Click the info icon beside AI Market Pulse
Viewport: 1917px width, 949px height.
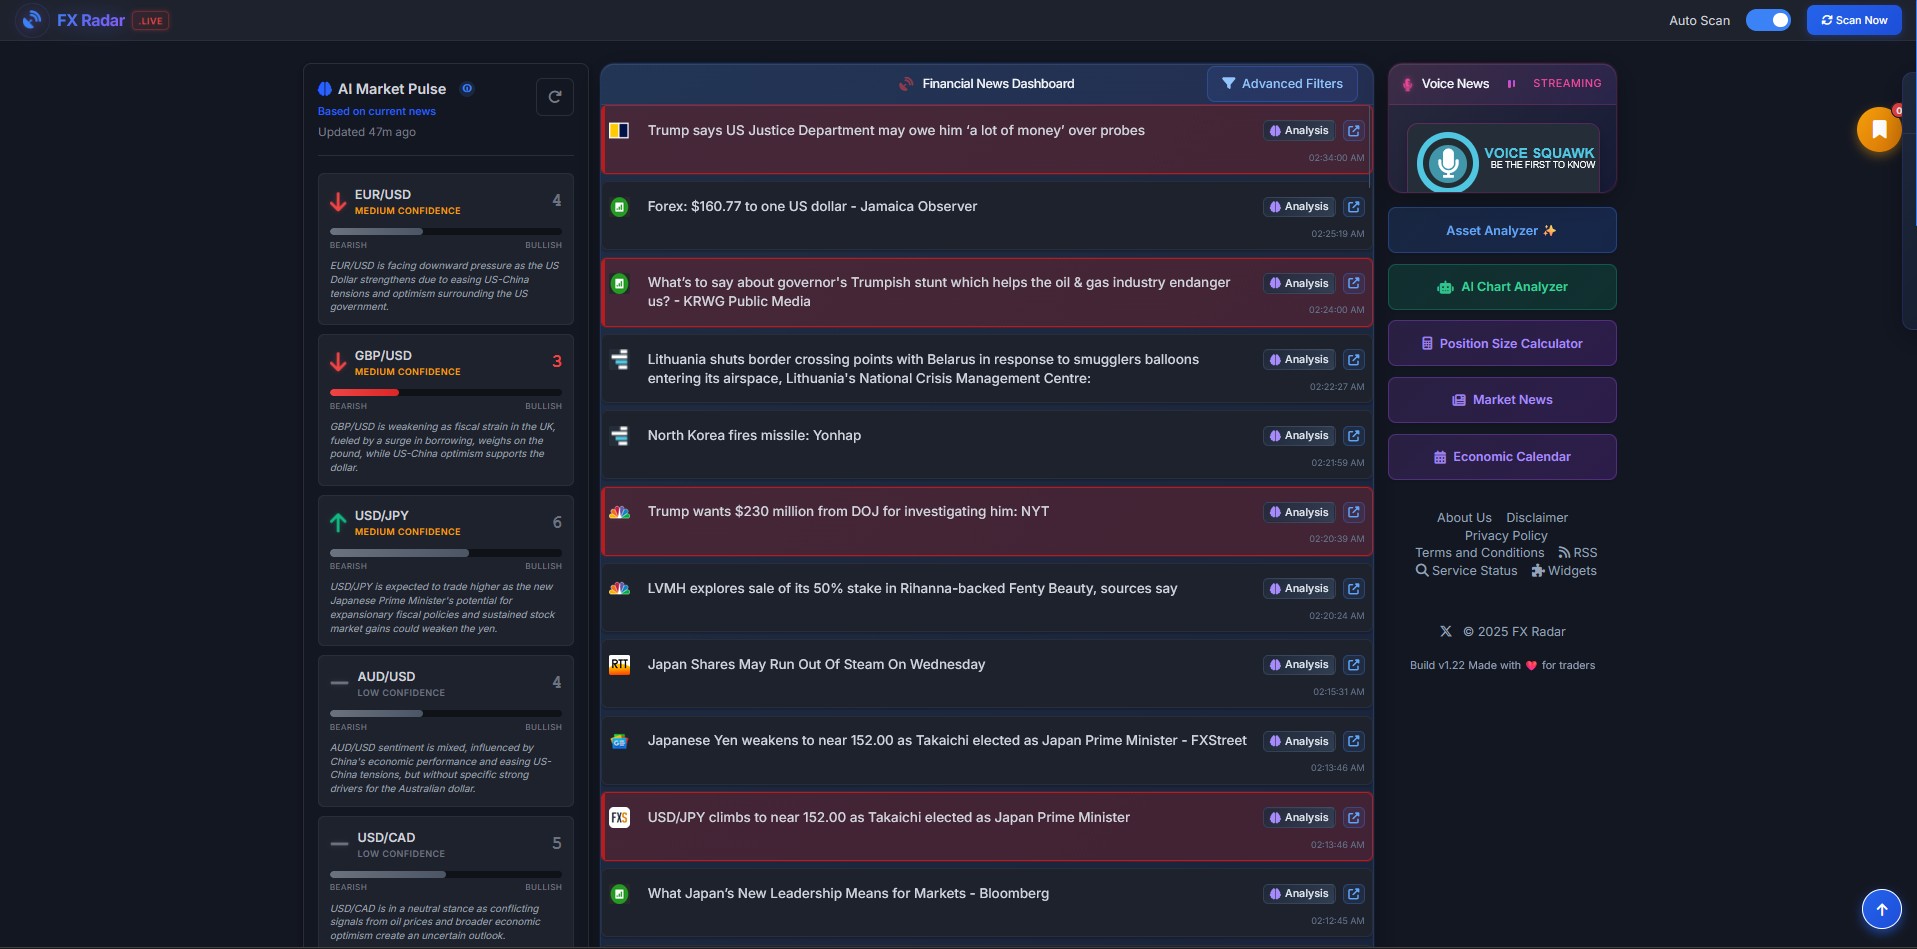click(466, 89)
